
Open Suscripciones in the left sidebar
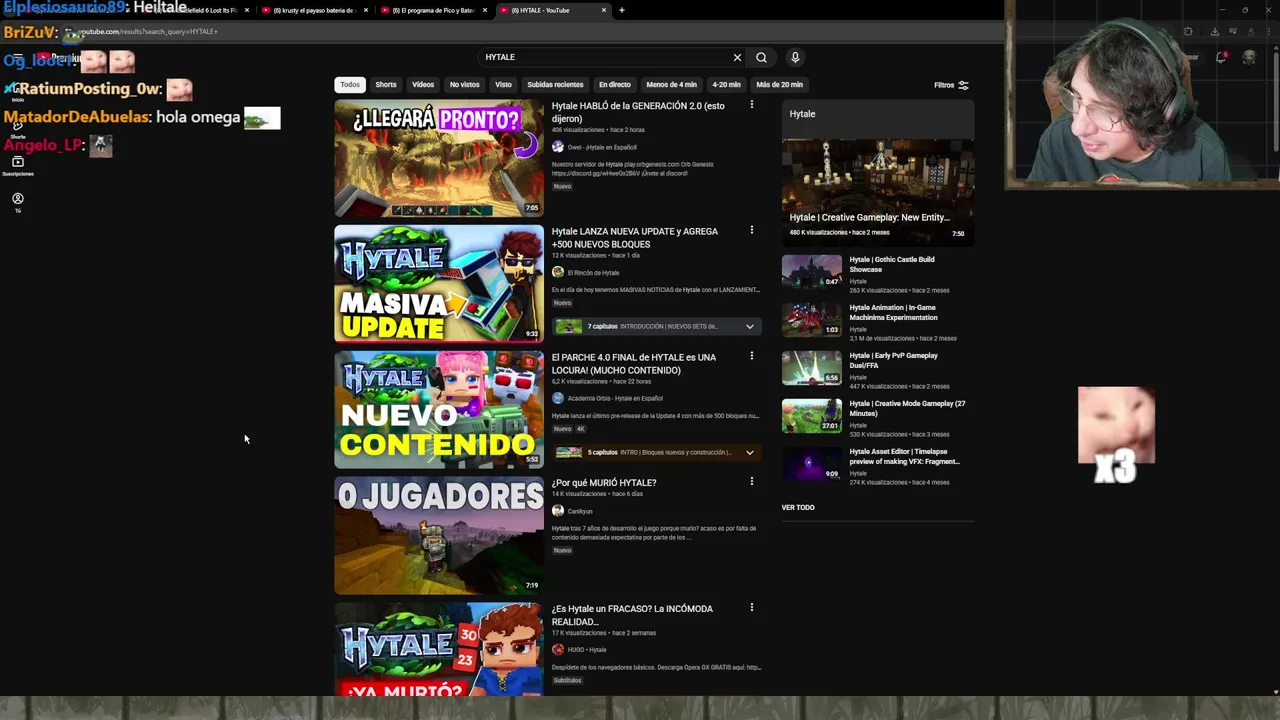pos(17,165)
